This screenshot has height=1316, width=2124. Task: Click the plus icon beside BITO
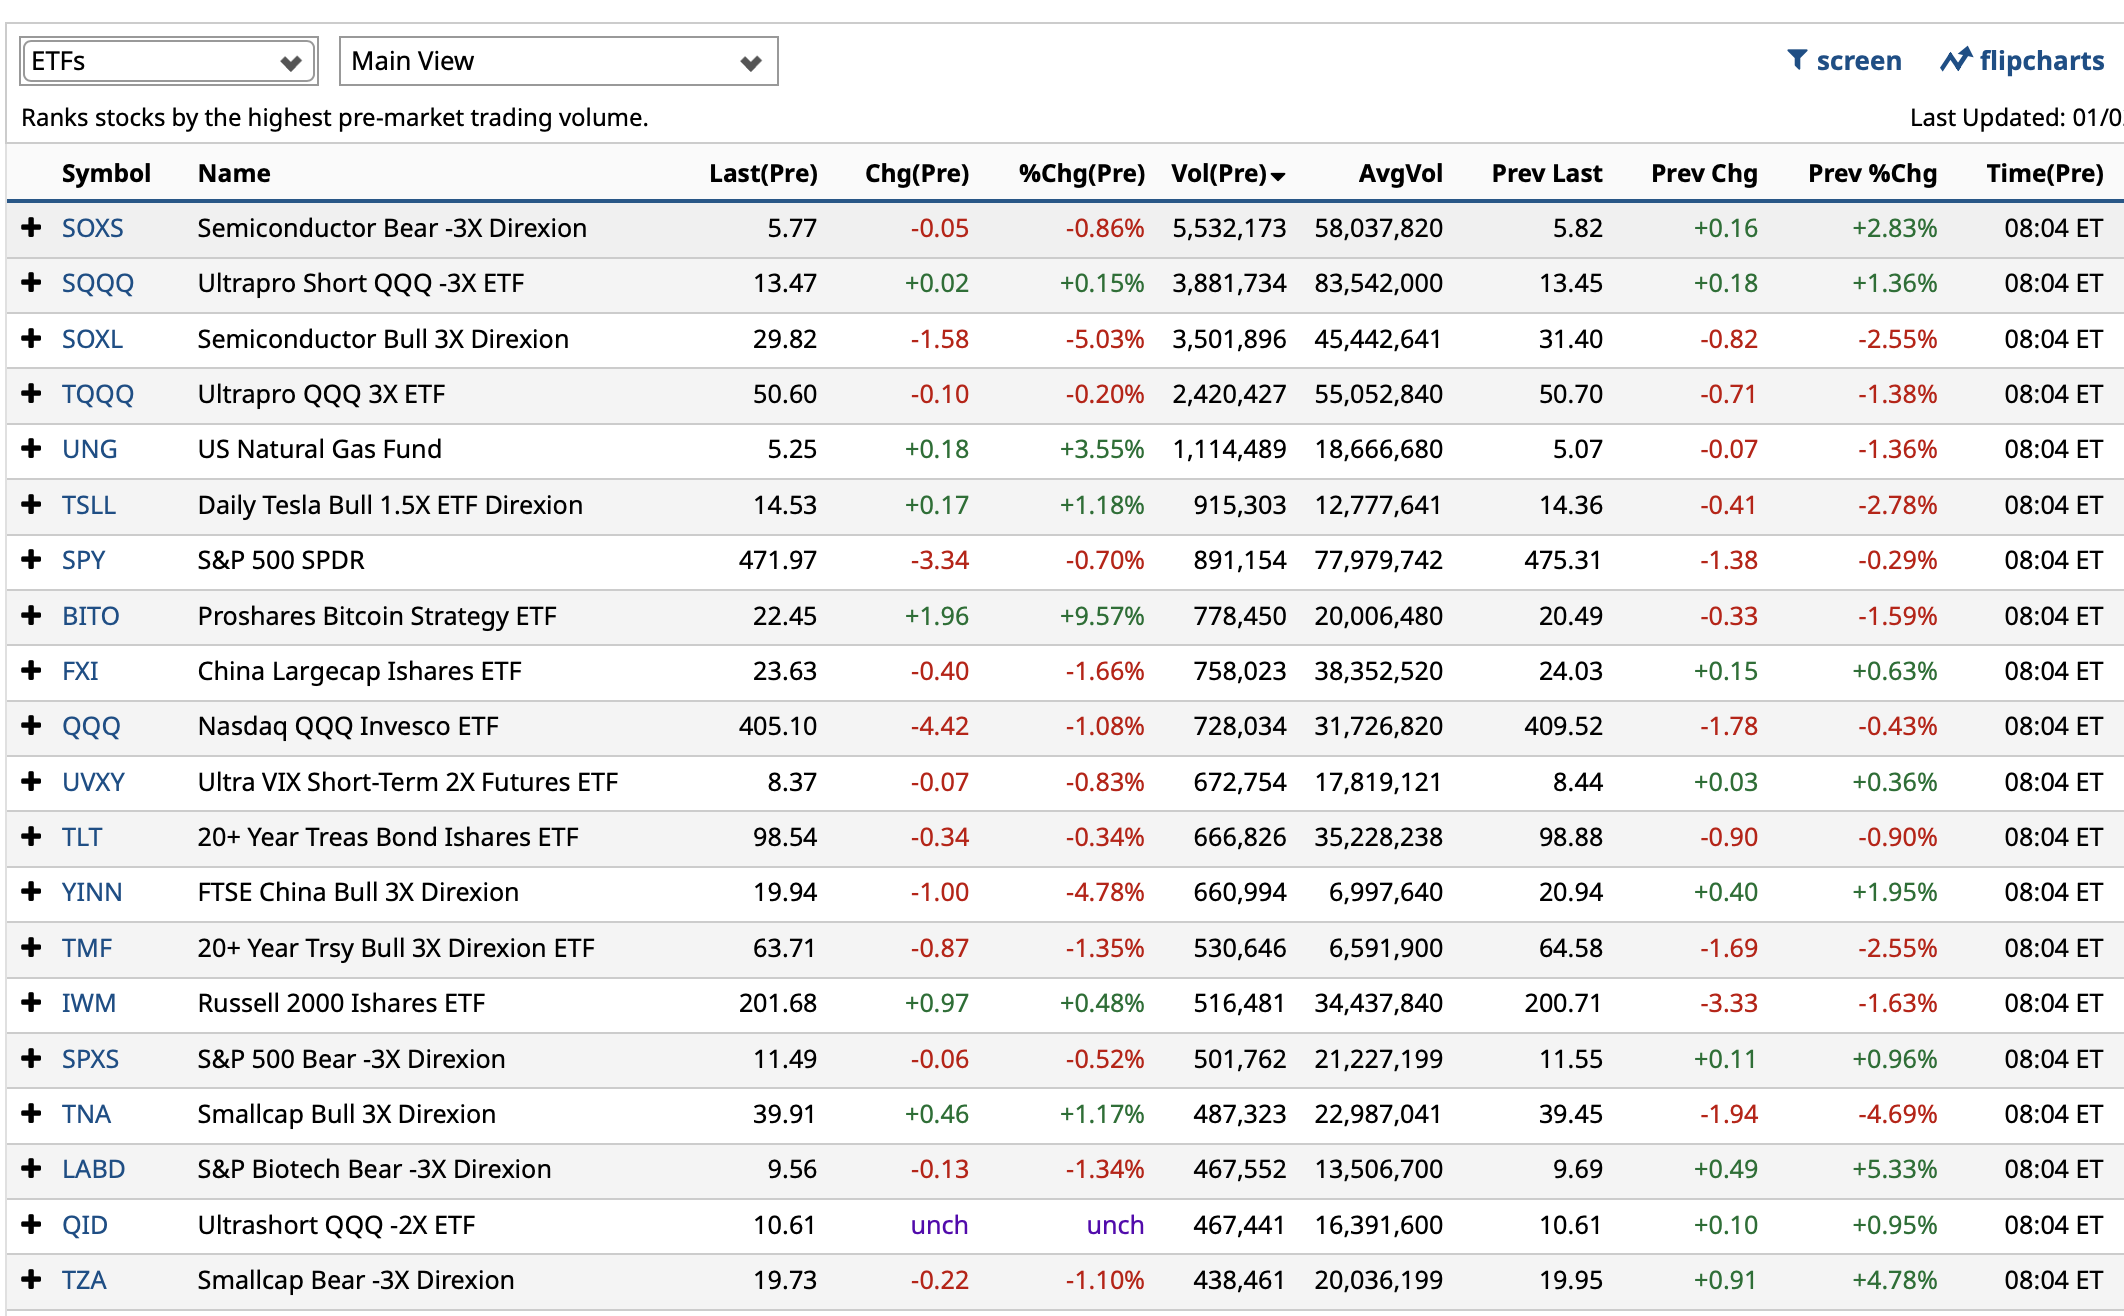(31, 615)
